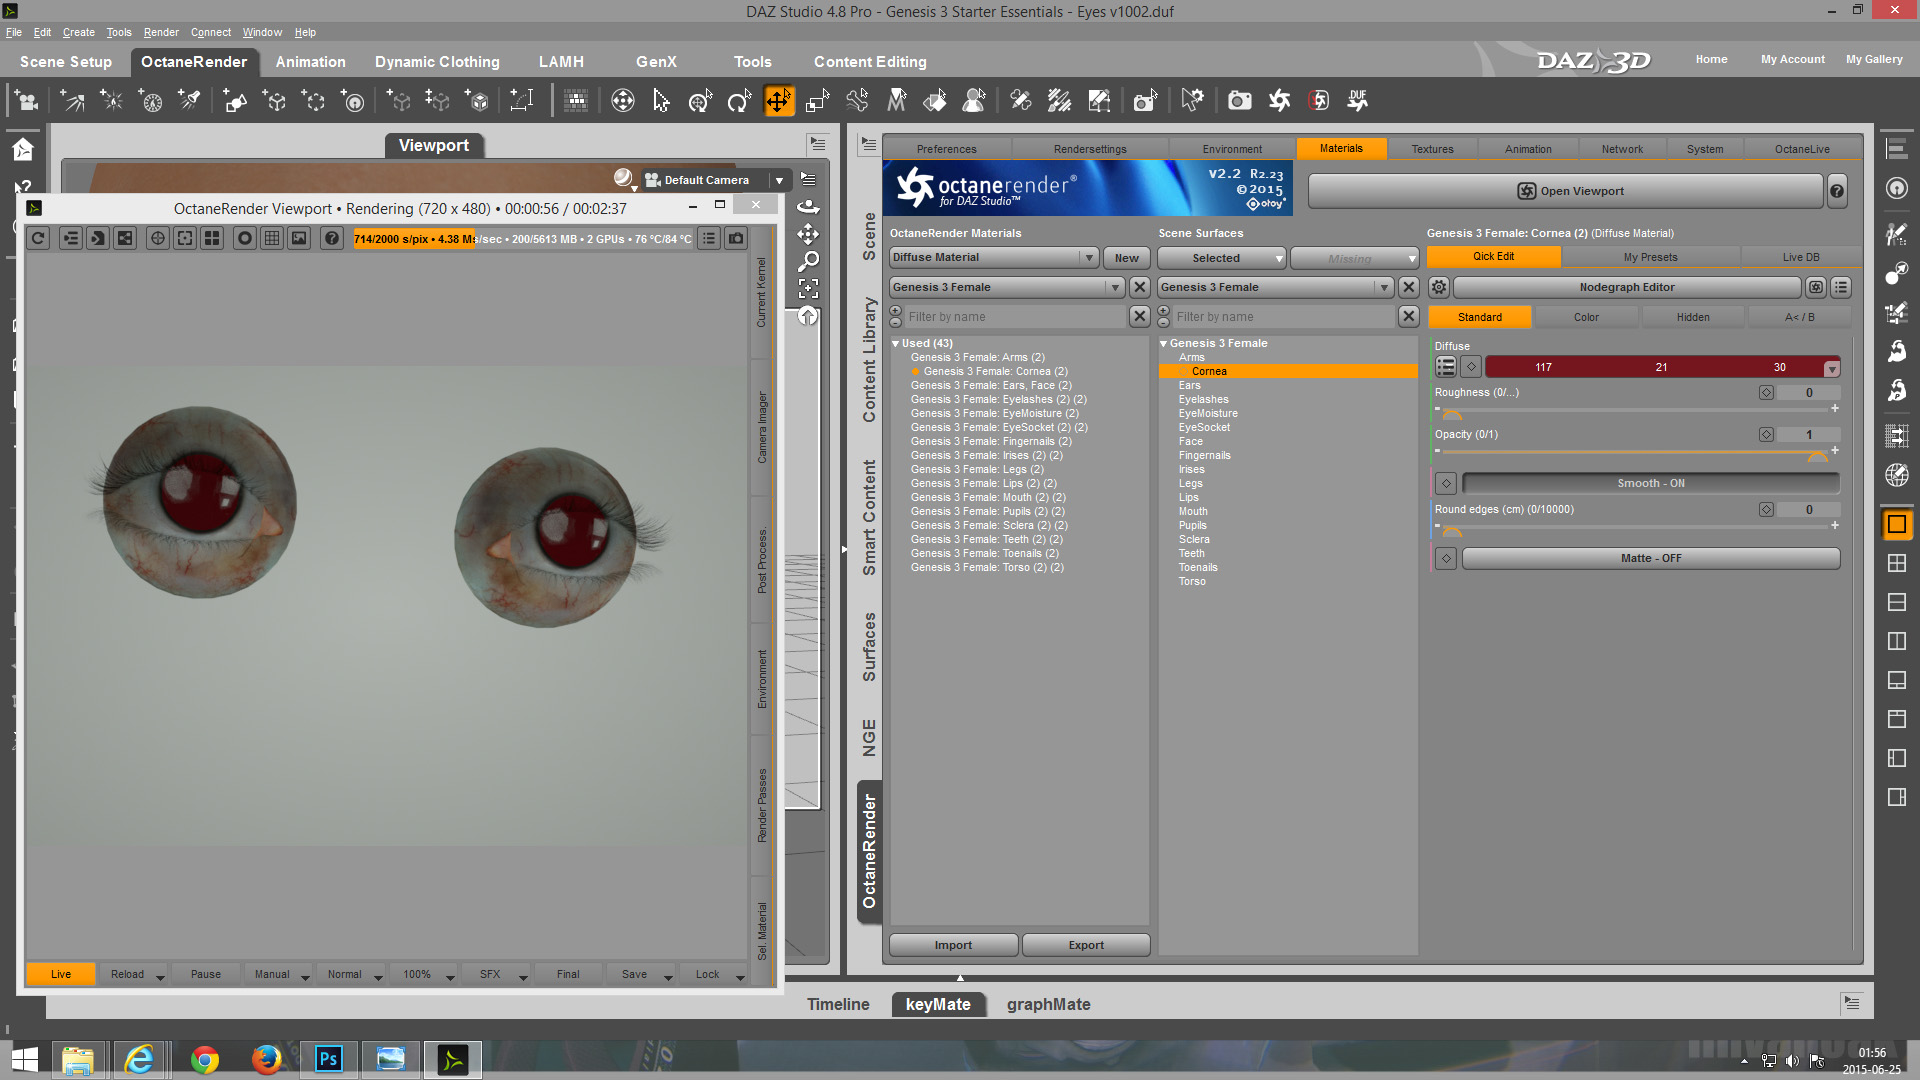The image size is (1920, 1080).
Task: Open the material settings gear icon
Action: [1438, 287]
